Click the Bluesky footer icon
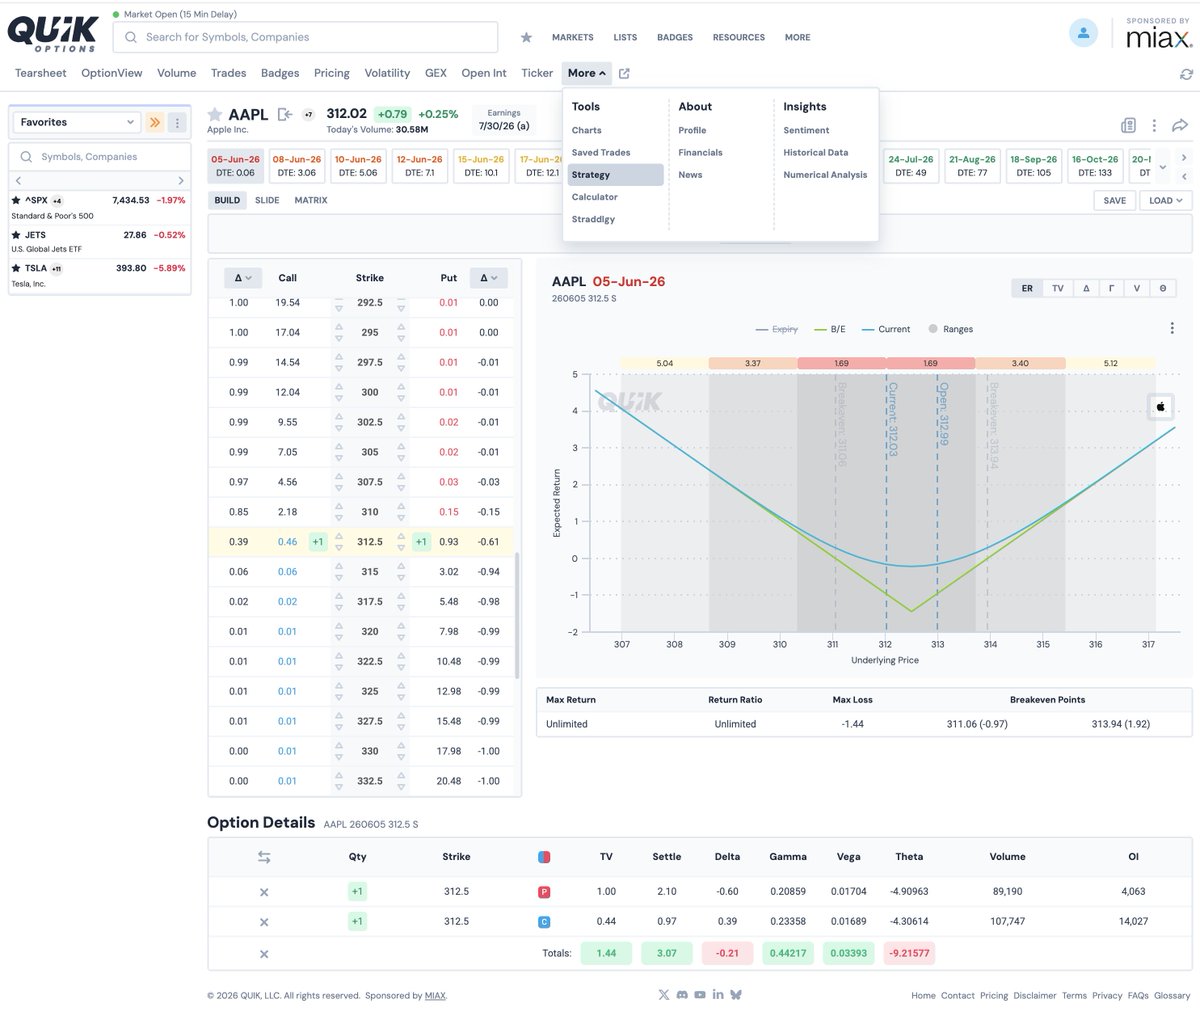The image size is (1200, 1016). 736,994
